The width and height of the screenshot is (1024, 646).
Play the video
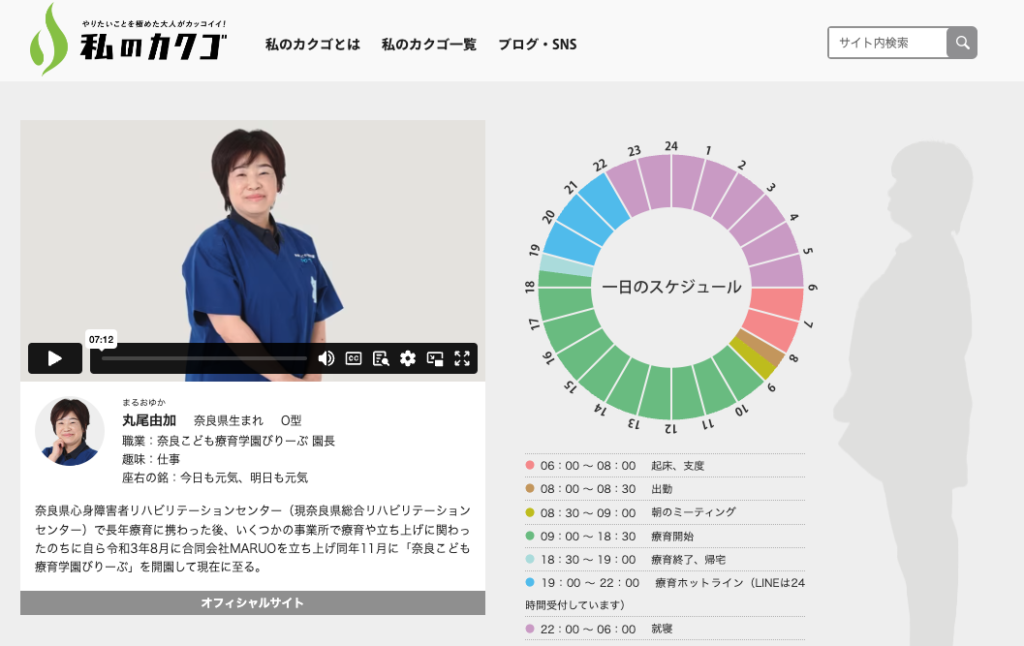click(x=54, y=358)
